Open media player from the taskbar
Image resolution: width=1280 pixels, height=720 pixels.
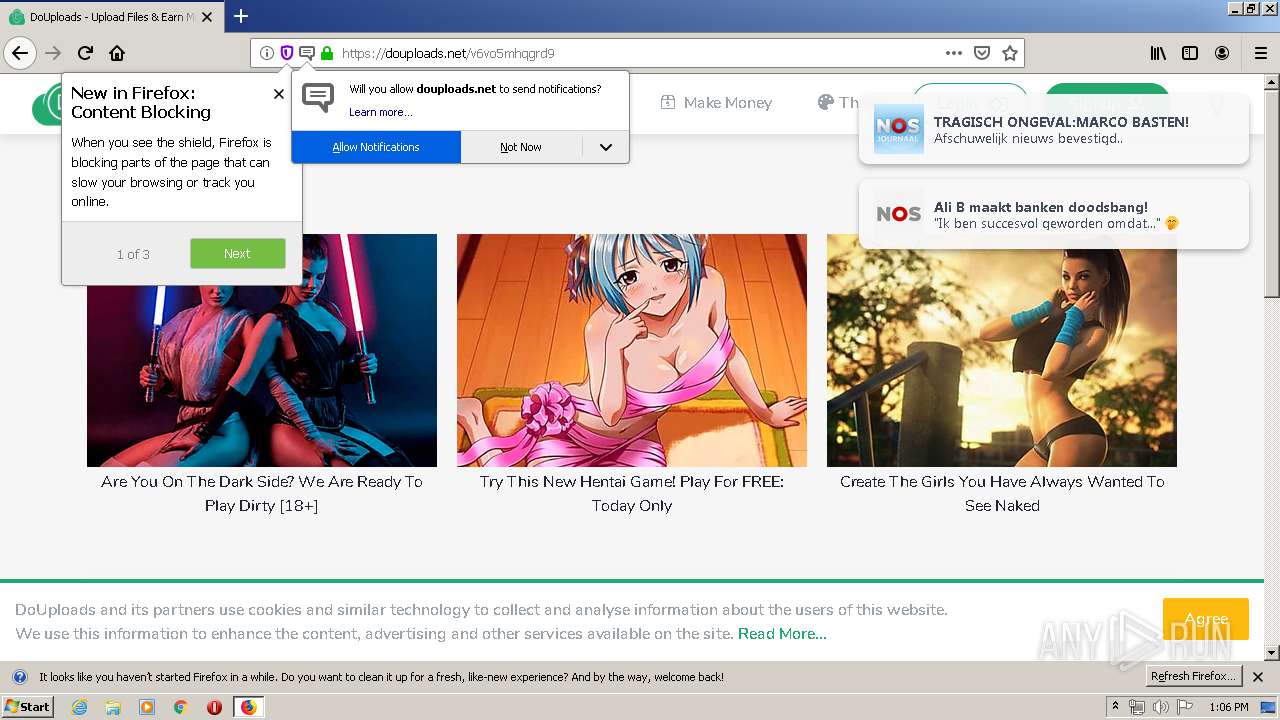click(147, 707)
